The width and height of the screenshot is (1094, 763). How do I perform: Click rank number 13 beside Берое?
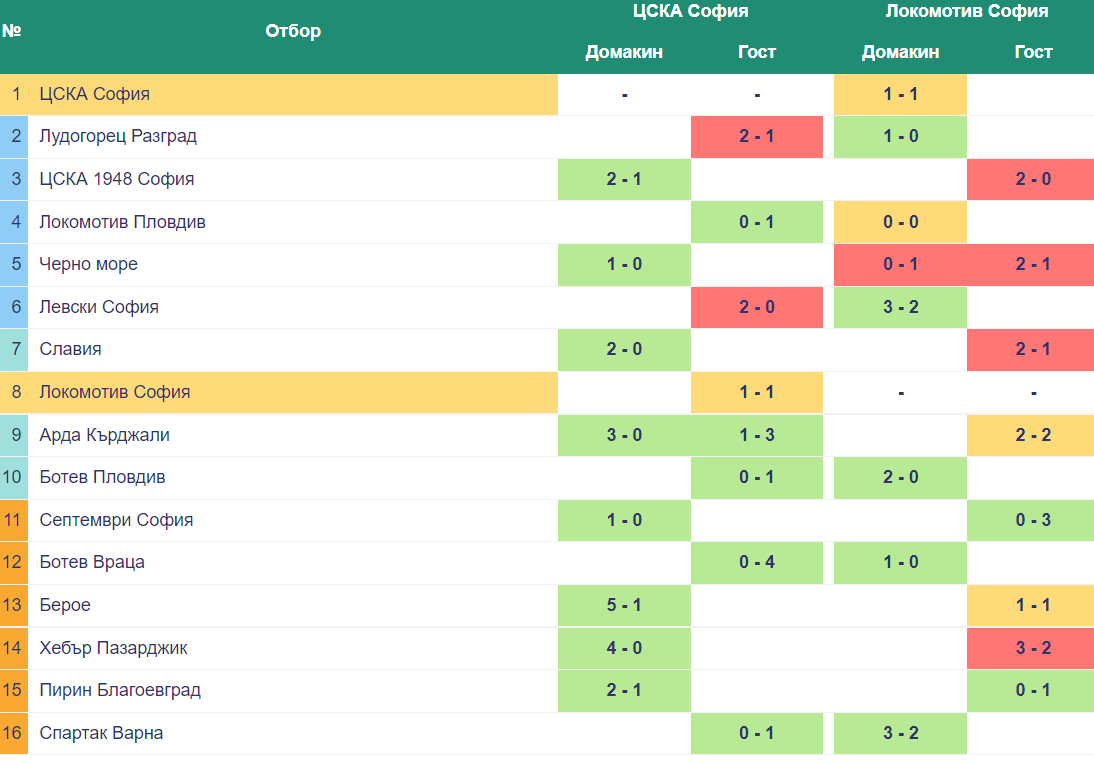(14, 605)
